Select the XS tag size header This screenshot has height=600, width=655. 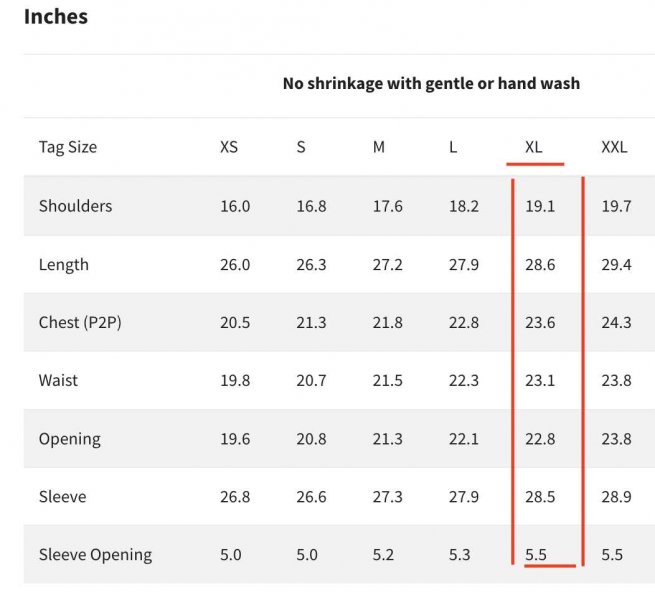click(229, 147)
